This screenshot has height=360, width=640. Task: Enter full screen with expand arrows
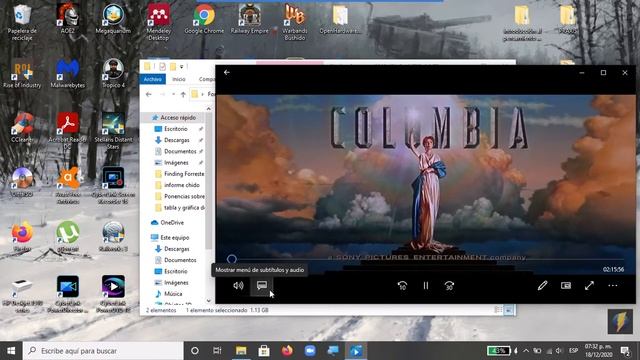pos(589,286)
